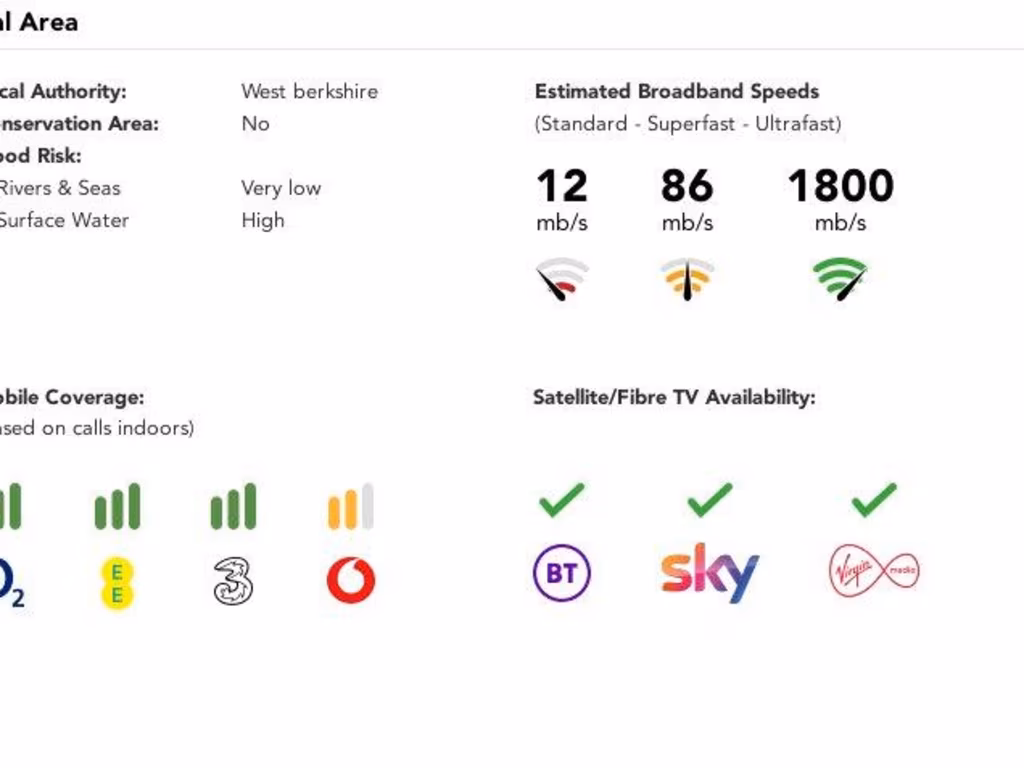
Task: Click the Estimated Broadband Speeds heading
Action: click(677, 91)
